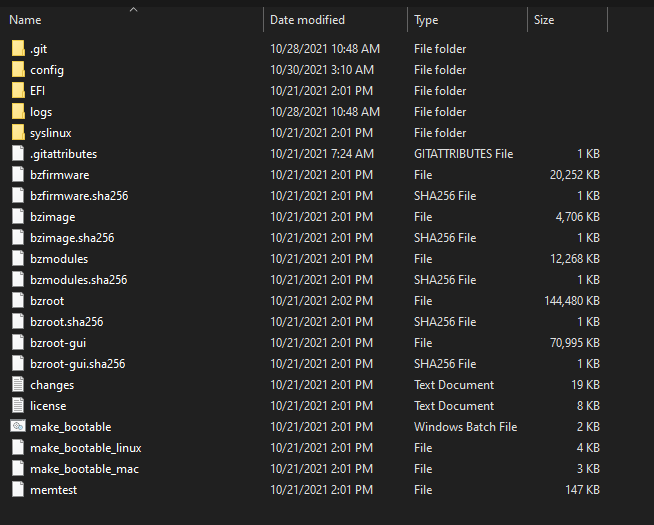Viewport: 654px width, 525px height.
Task: Click the .gitattributes file icon
Action: [x=18, y=153]
